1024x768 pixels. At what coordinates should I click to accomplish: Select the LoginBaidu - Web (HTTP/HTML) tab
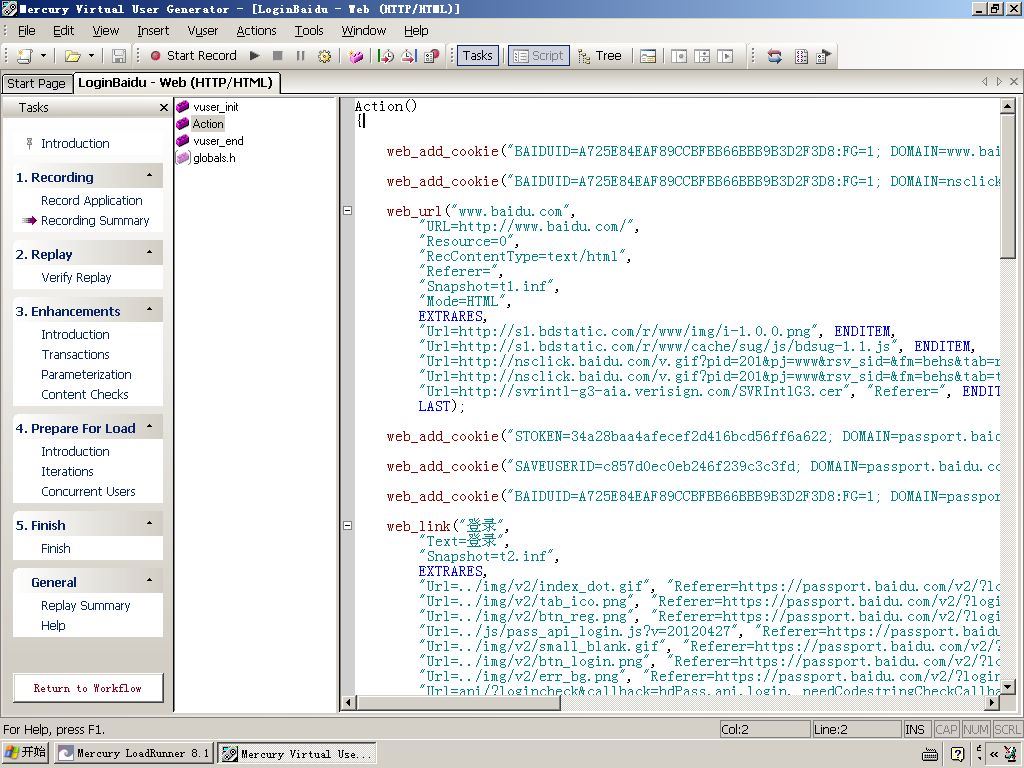tap(175, 82)
